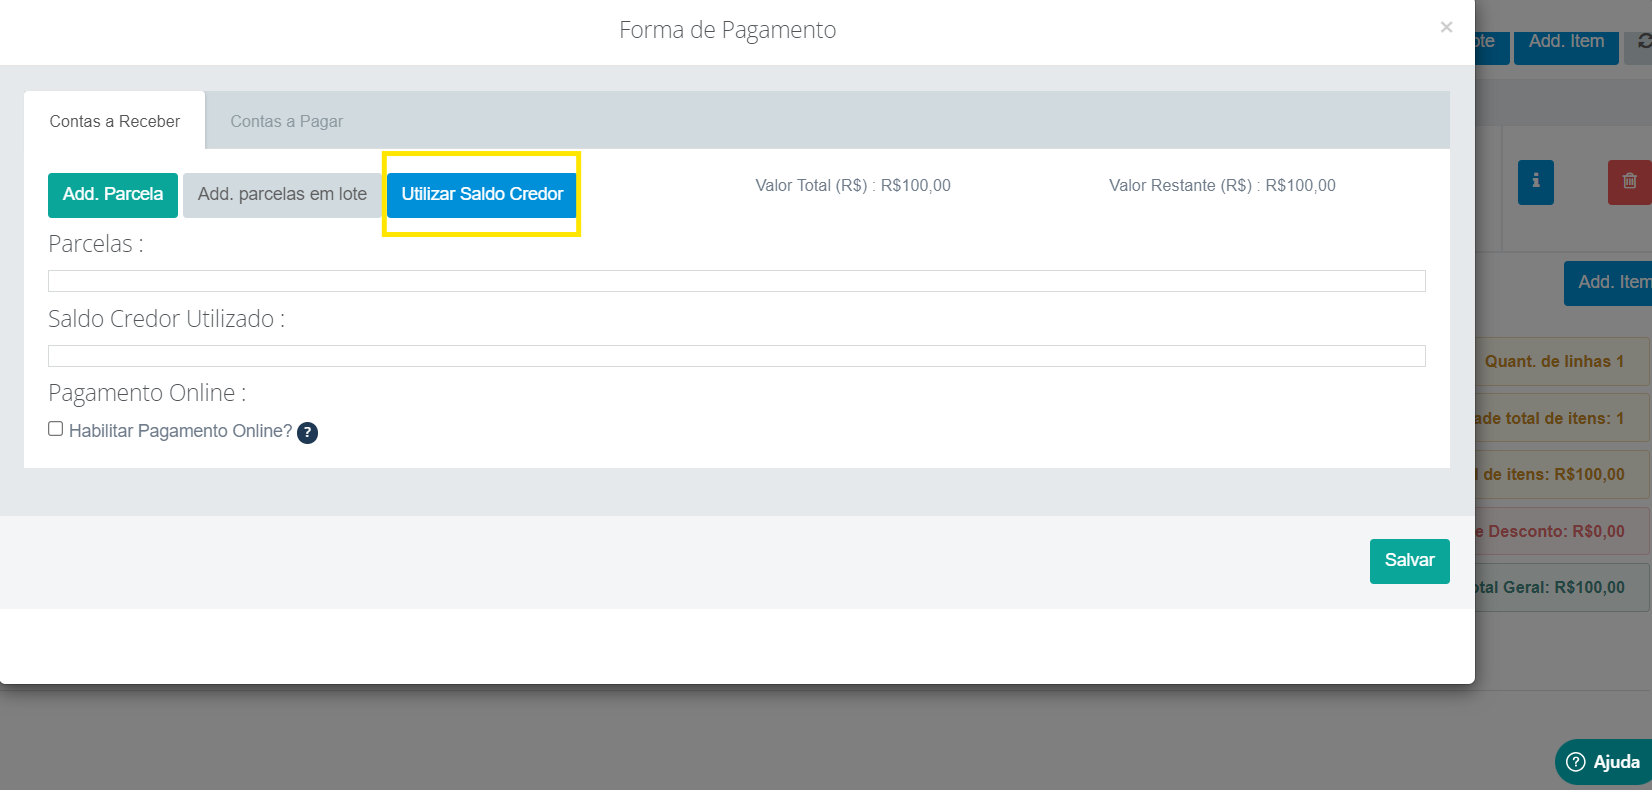This screenshot has height=790, width=1652.
Task: Click Utilizar Saldo Credor button
Action: [x=482, y=195]
